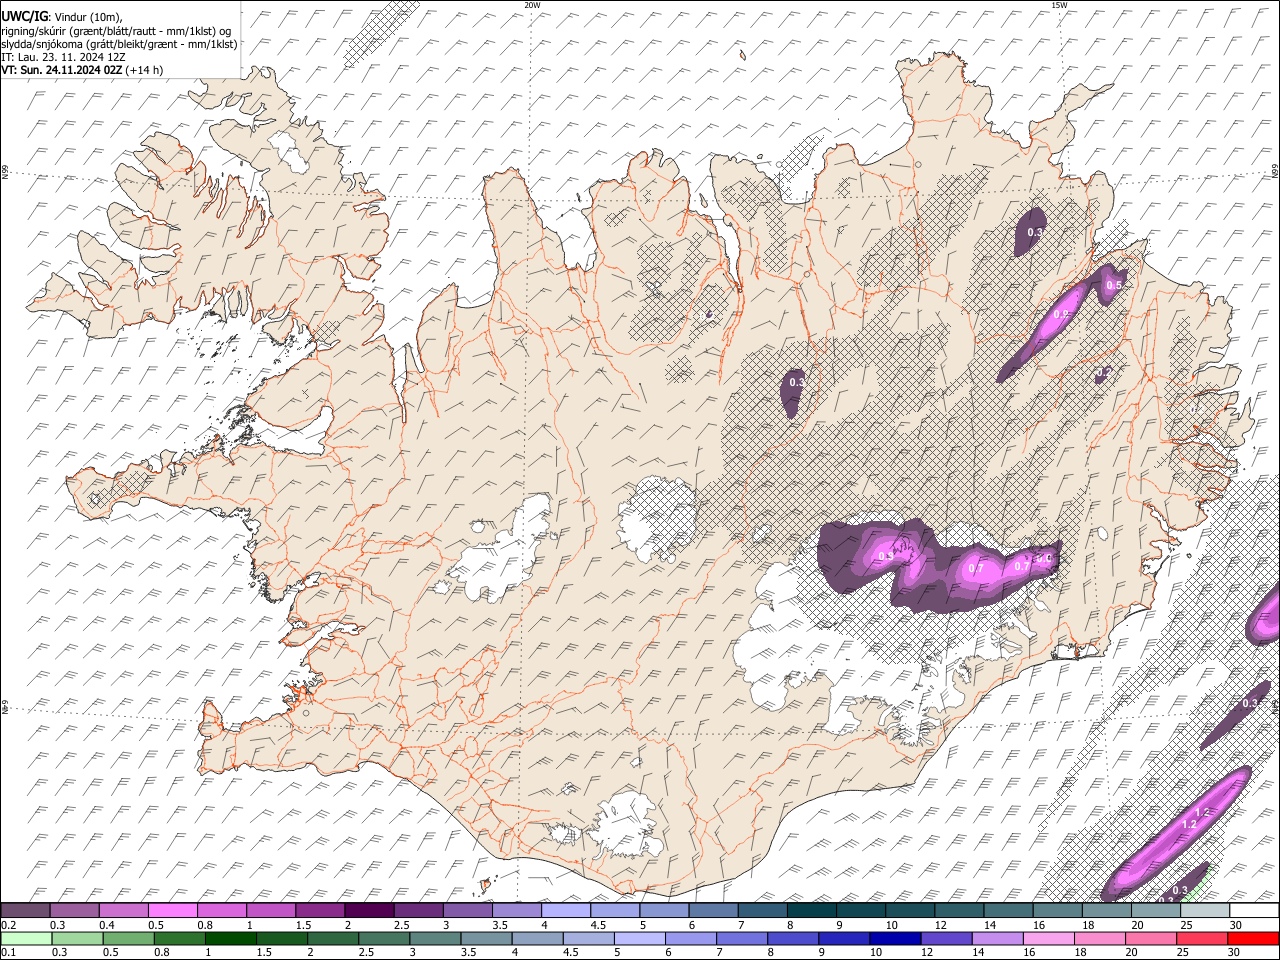Click the UWC/IG map title text
The image size is (1280, 960).
[25, 16]
